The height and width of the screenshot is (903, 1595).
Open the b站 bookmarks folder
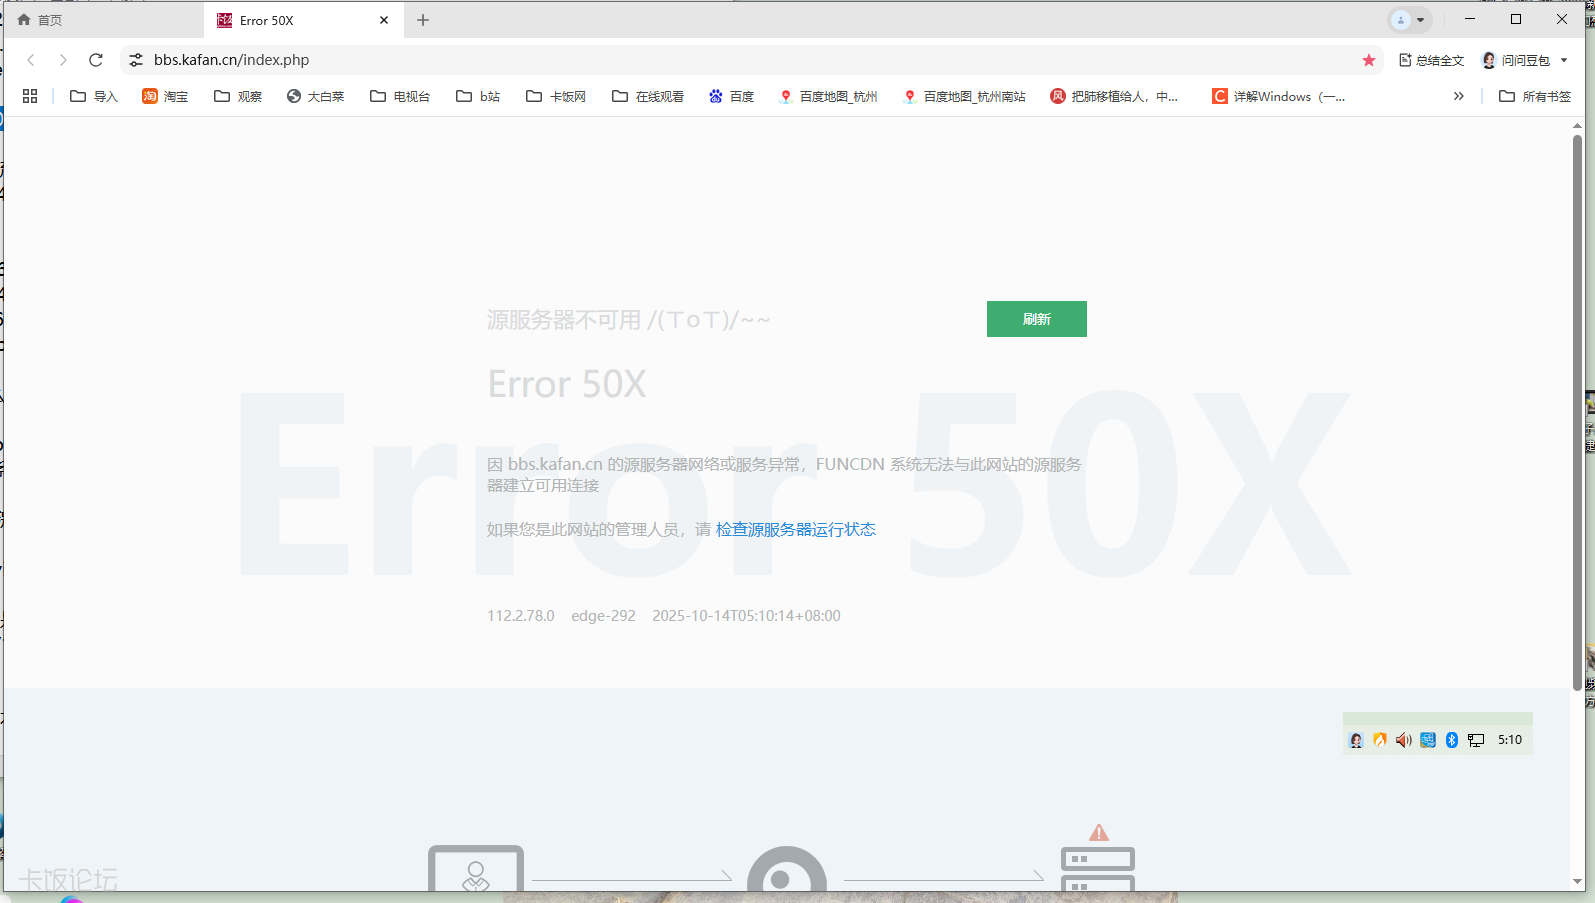pyautogui.click(x=478, y=96)
